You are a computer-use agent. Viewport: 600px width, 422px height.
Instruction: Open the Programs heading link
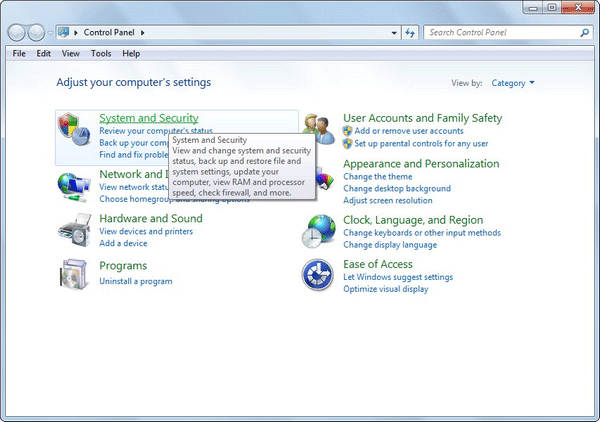coord(123,266)
